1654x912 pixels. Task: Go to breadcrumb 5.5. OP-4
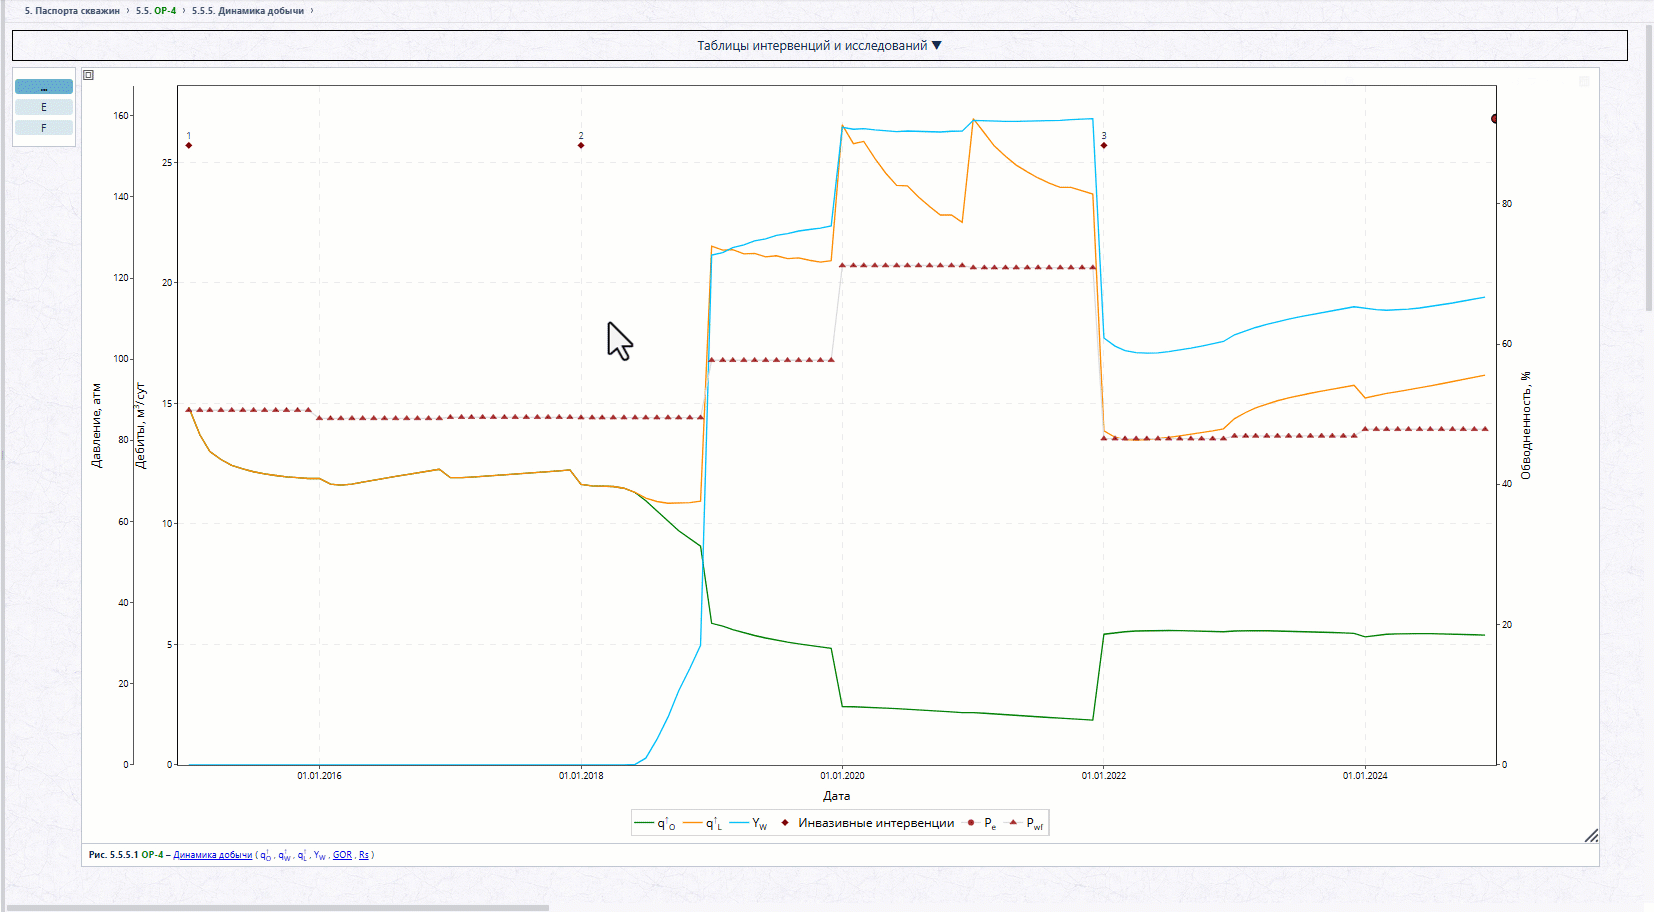pyautogui.click(x=156, y=11)
